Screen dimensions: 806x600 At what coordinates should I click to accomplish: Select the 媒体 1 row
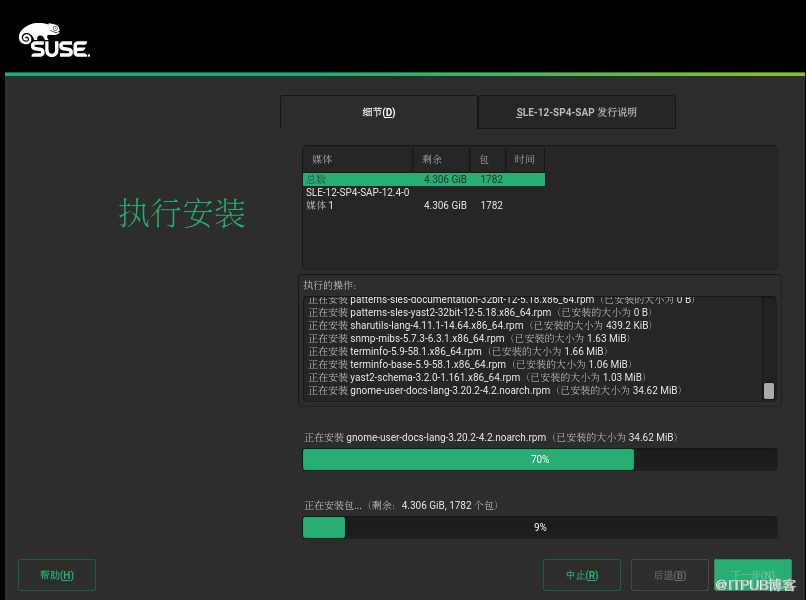(x=423, y=205)
